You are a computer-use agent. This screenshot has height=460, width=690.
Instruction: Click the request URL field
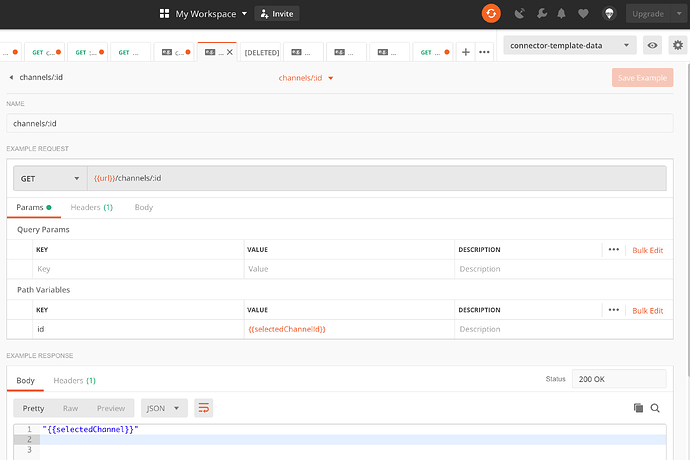pyautogui.click(x=377, y=178)
